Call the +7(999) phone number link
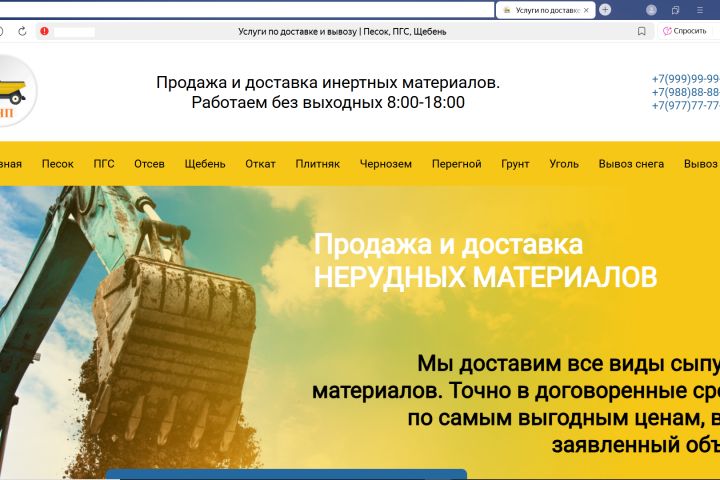This screenshot has width=720, height=480. 686,79
